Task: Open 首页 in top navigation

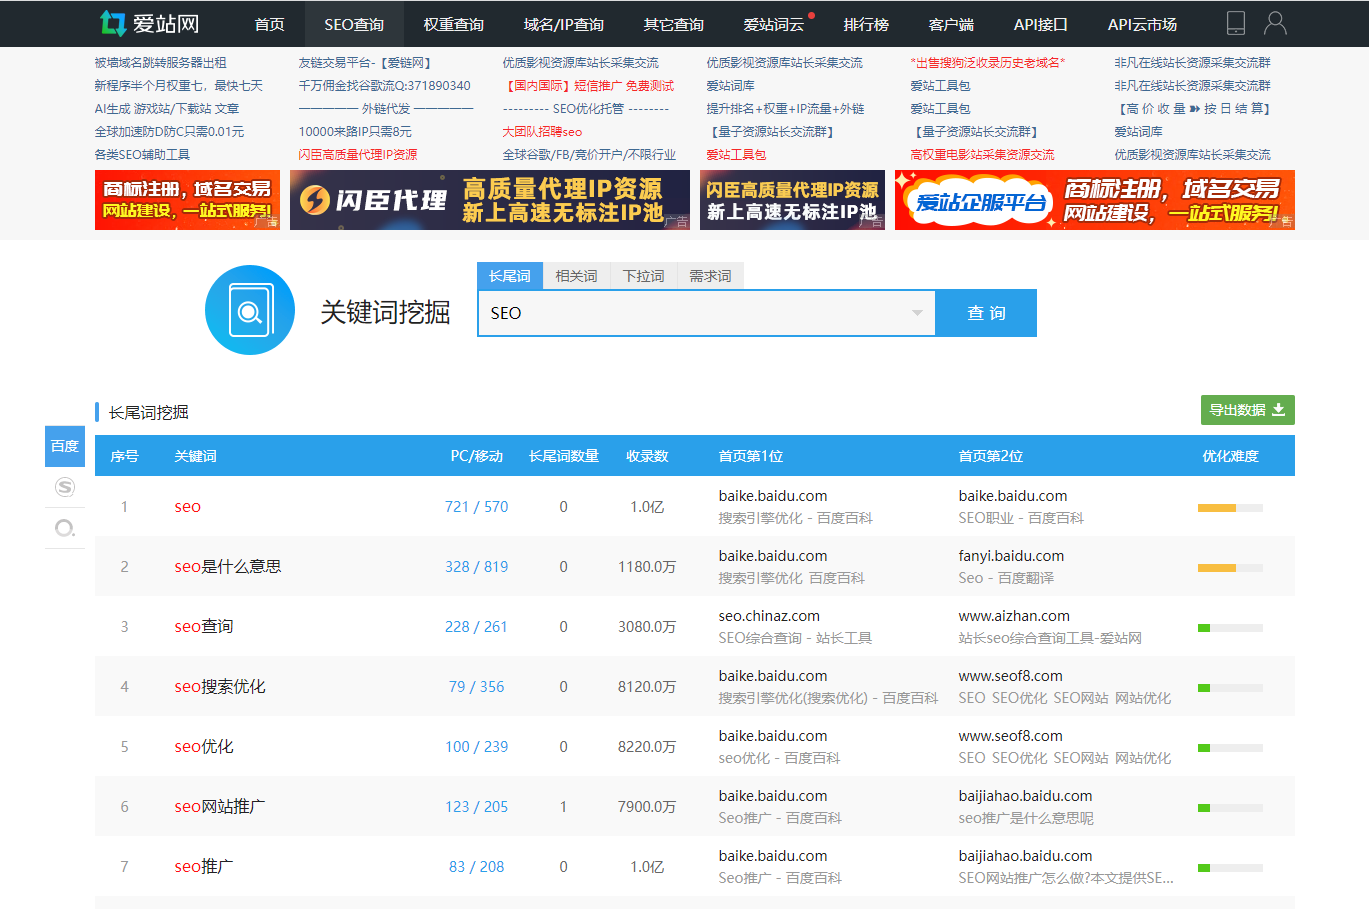Action: (269, 24)
